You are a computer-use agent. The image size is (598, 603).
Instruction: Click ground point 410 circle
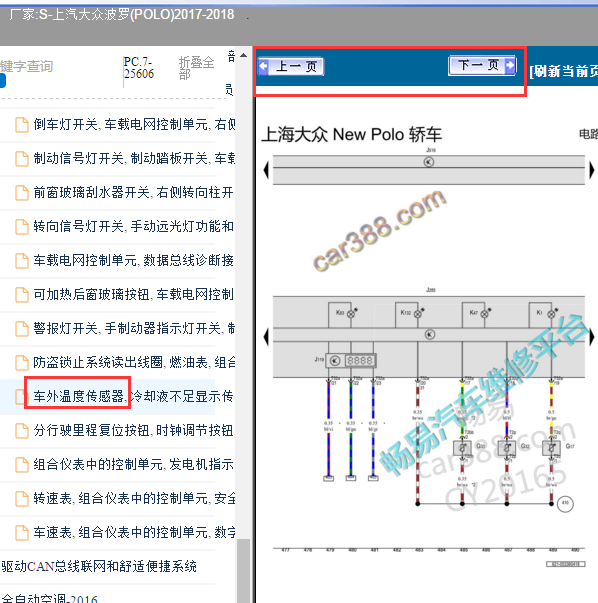click(x=565, y=503)
